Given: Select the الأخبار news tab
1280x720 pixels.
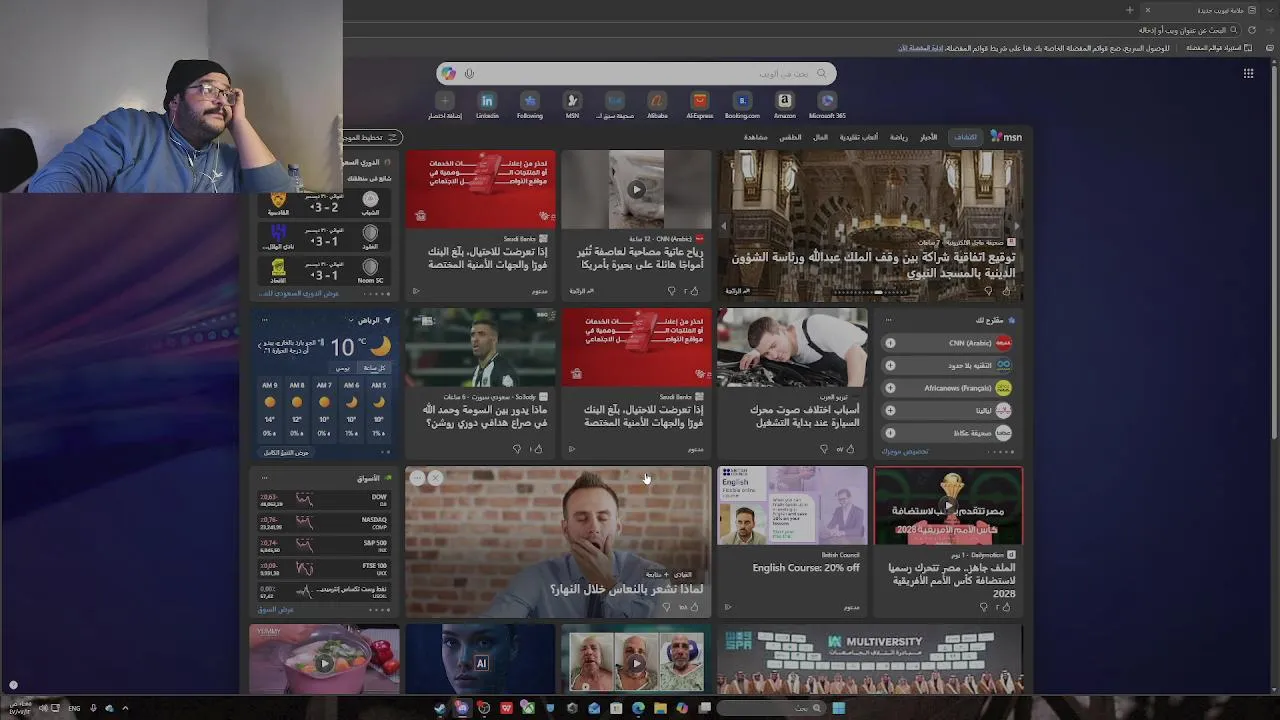Looking at the screenshot, I should pyautogui.click(x=929, y=137).
